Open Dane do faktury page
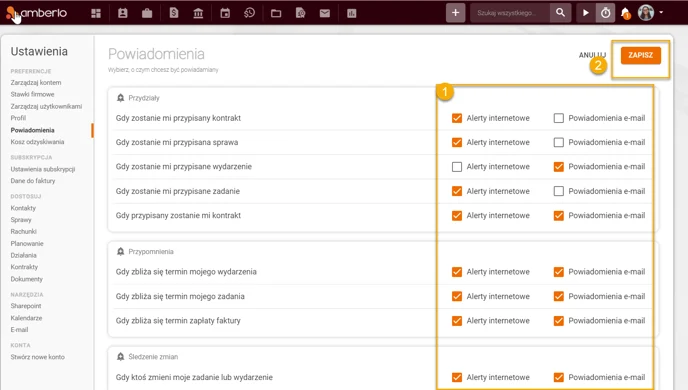688x390 pixels. 33,181
